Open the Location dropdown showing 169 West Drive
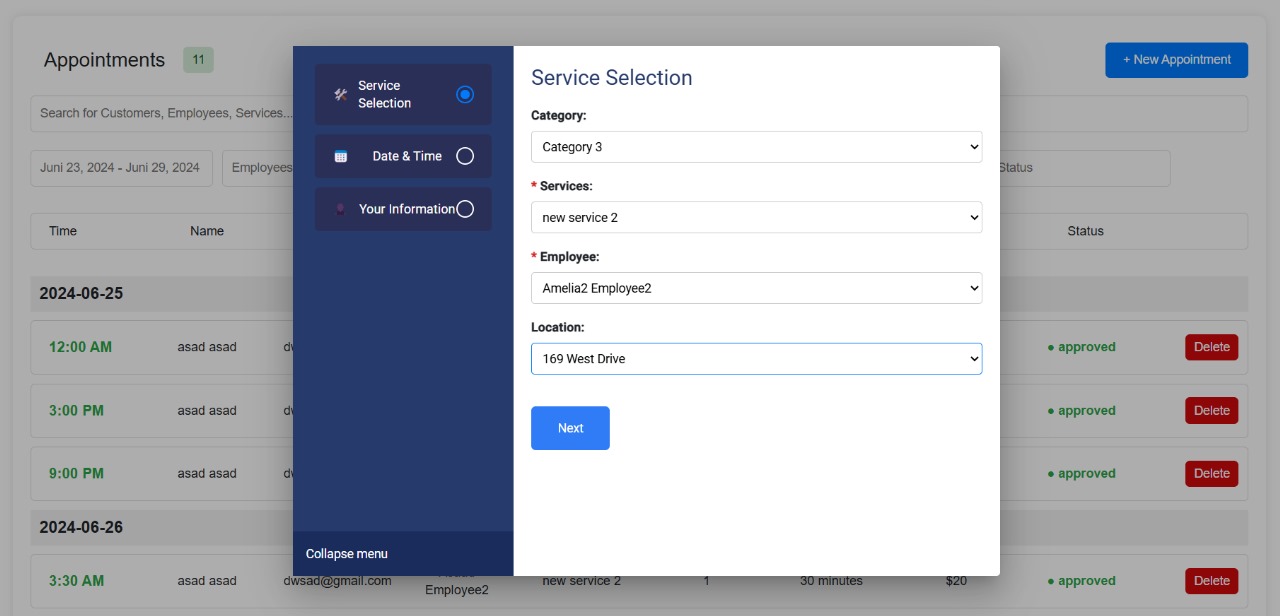Viewport: 1280px width, 616px height. pyautogui.click(x=756, y=358)
